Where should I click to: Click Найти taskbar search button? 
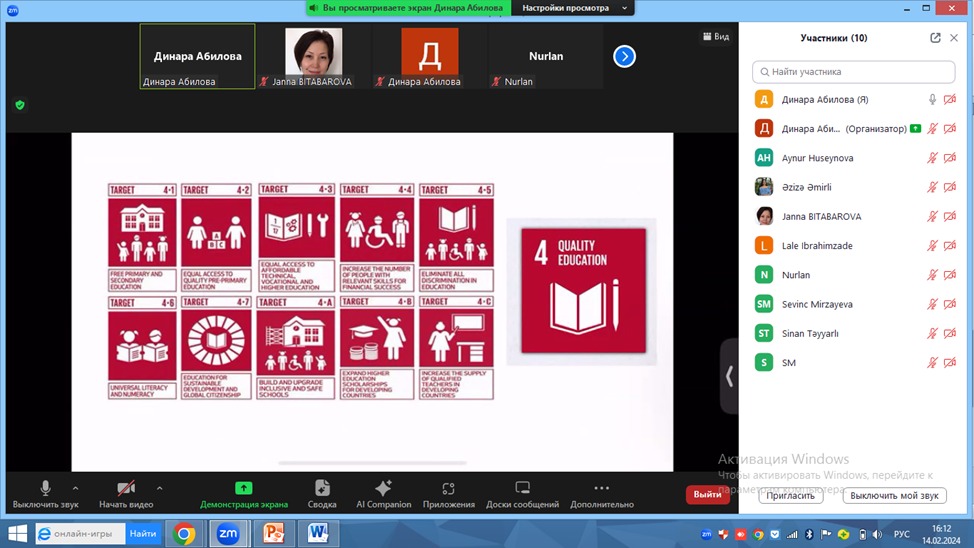coord(143,534)
